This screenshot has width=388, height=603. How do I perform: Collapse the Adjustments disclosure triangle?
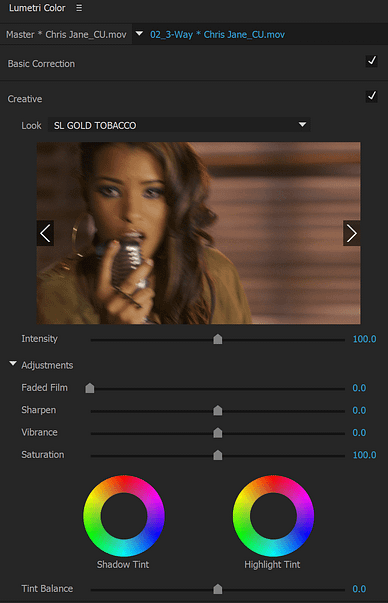tap(13, 363)
